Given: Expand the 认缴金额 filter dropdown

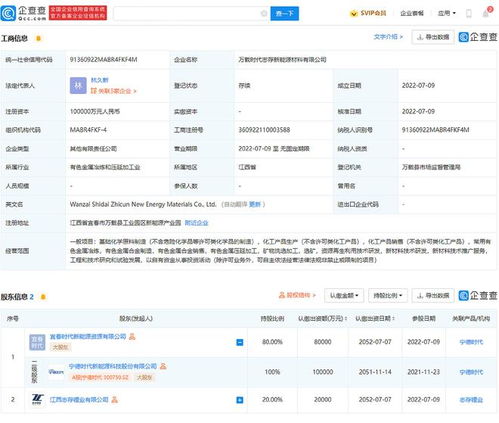Looking at the screenshot, I should pos(344,295).
